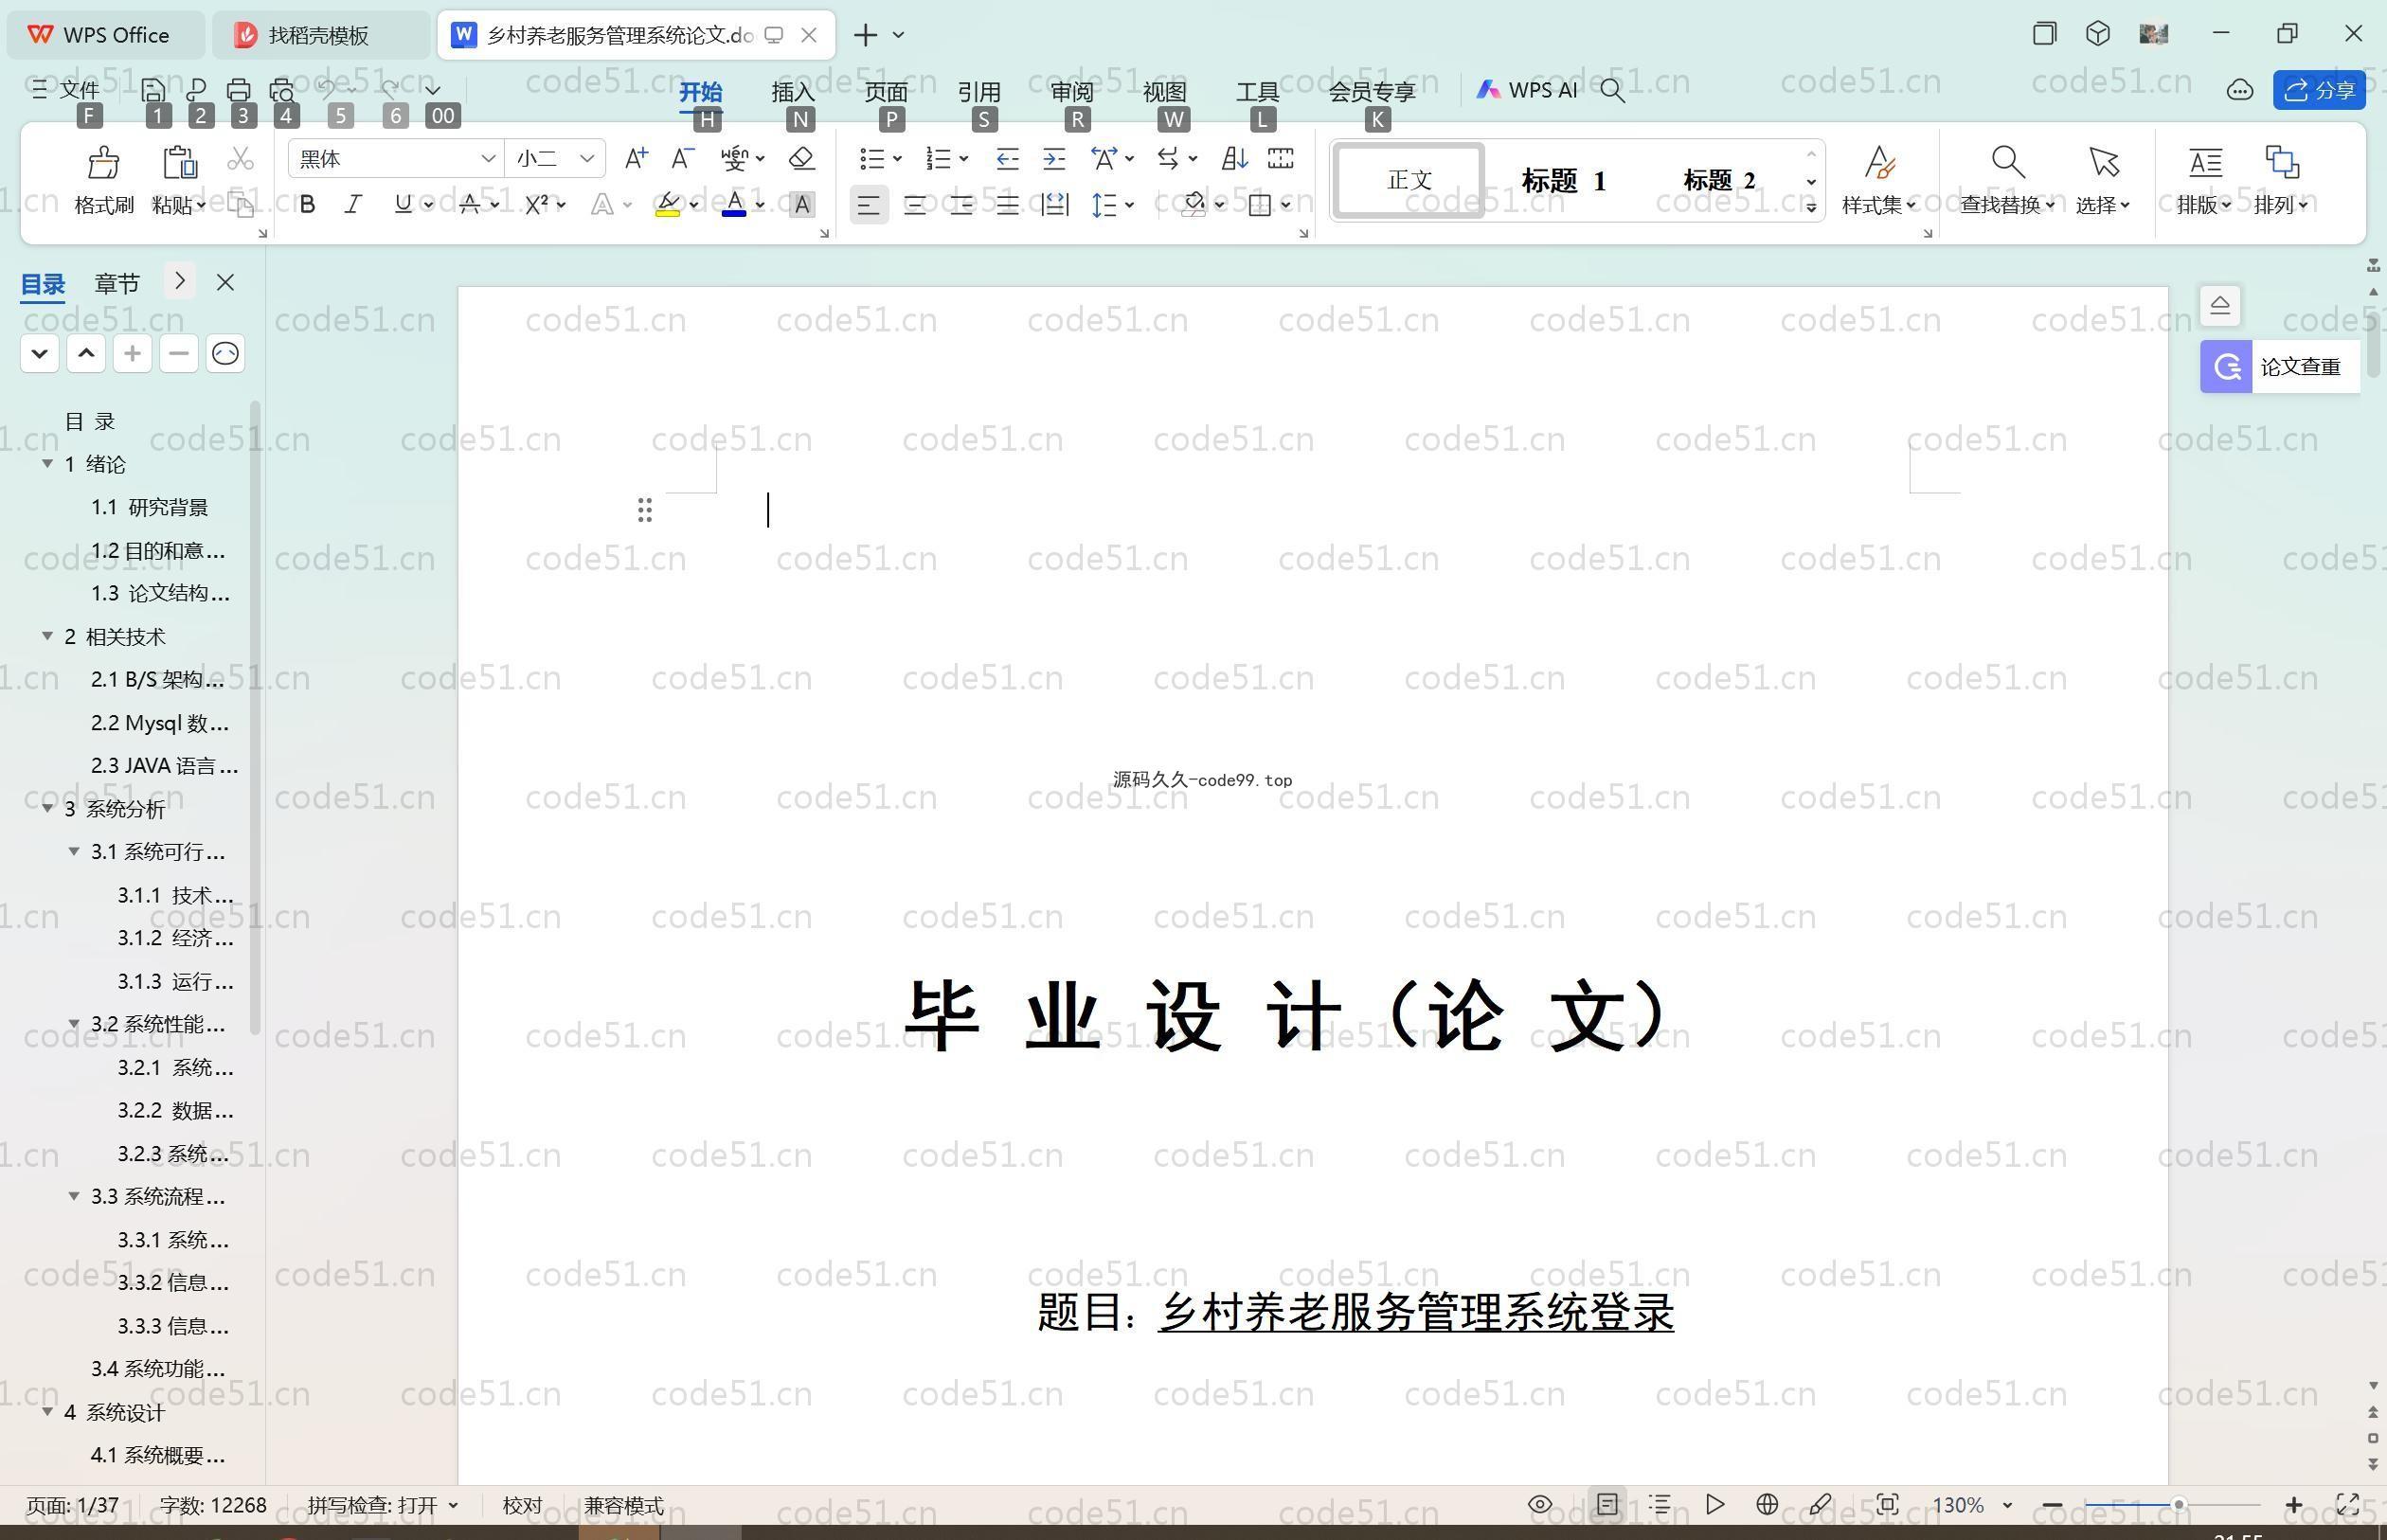Click the sort (A-Z) icon
This screenshot has height=1540, width=2387.
pyautogui.click(x=1234, y=158)
